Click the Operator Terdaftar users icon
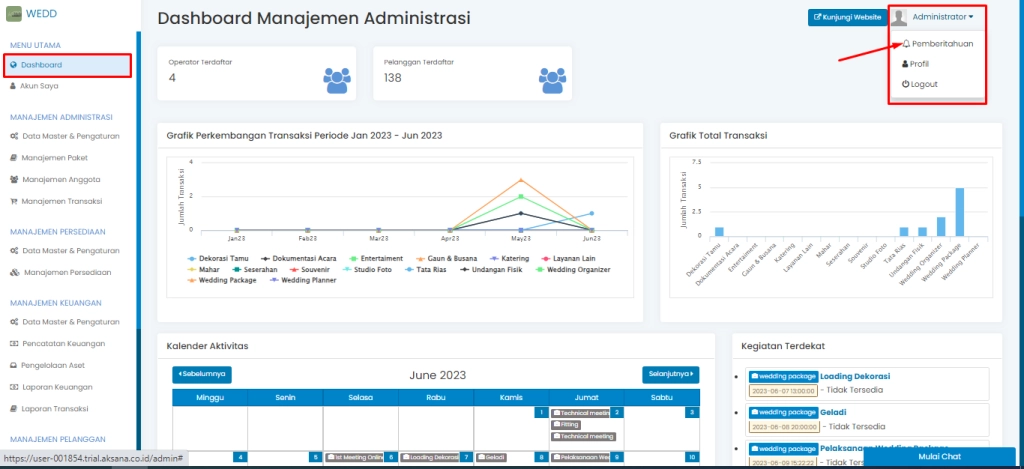This screenshot has height=469, width=1024. (337, 78)
